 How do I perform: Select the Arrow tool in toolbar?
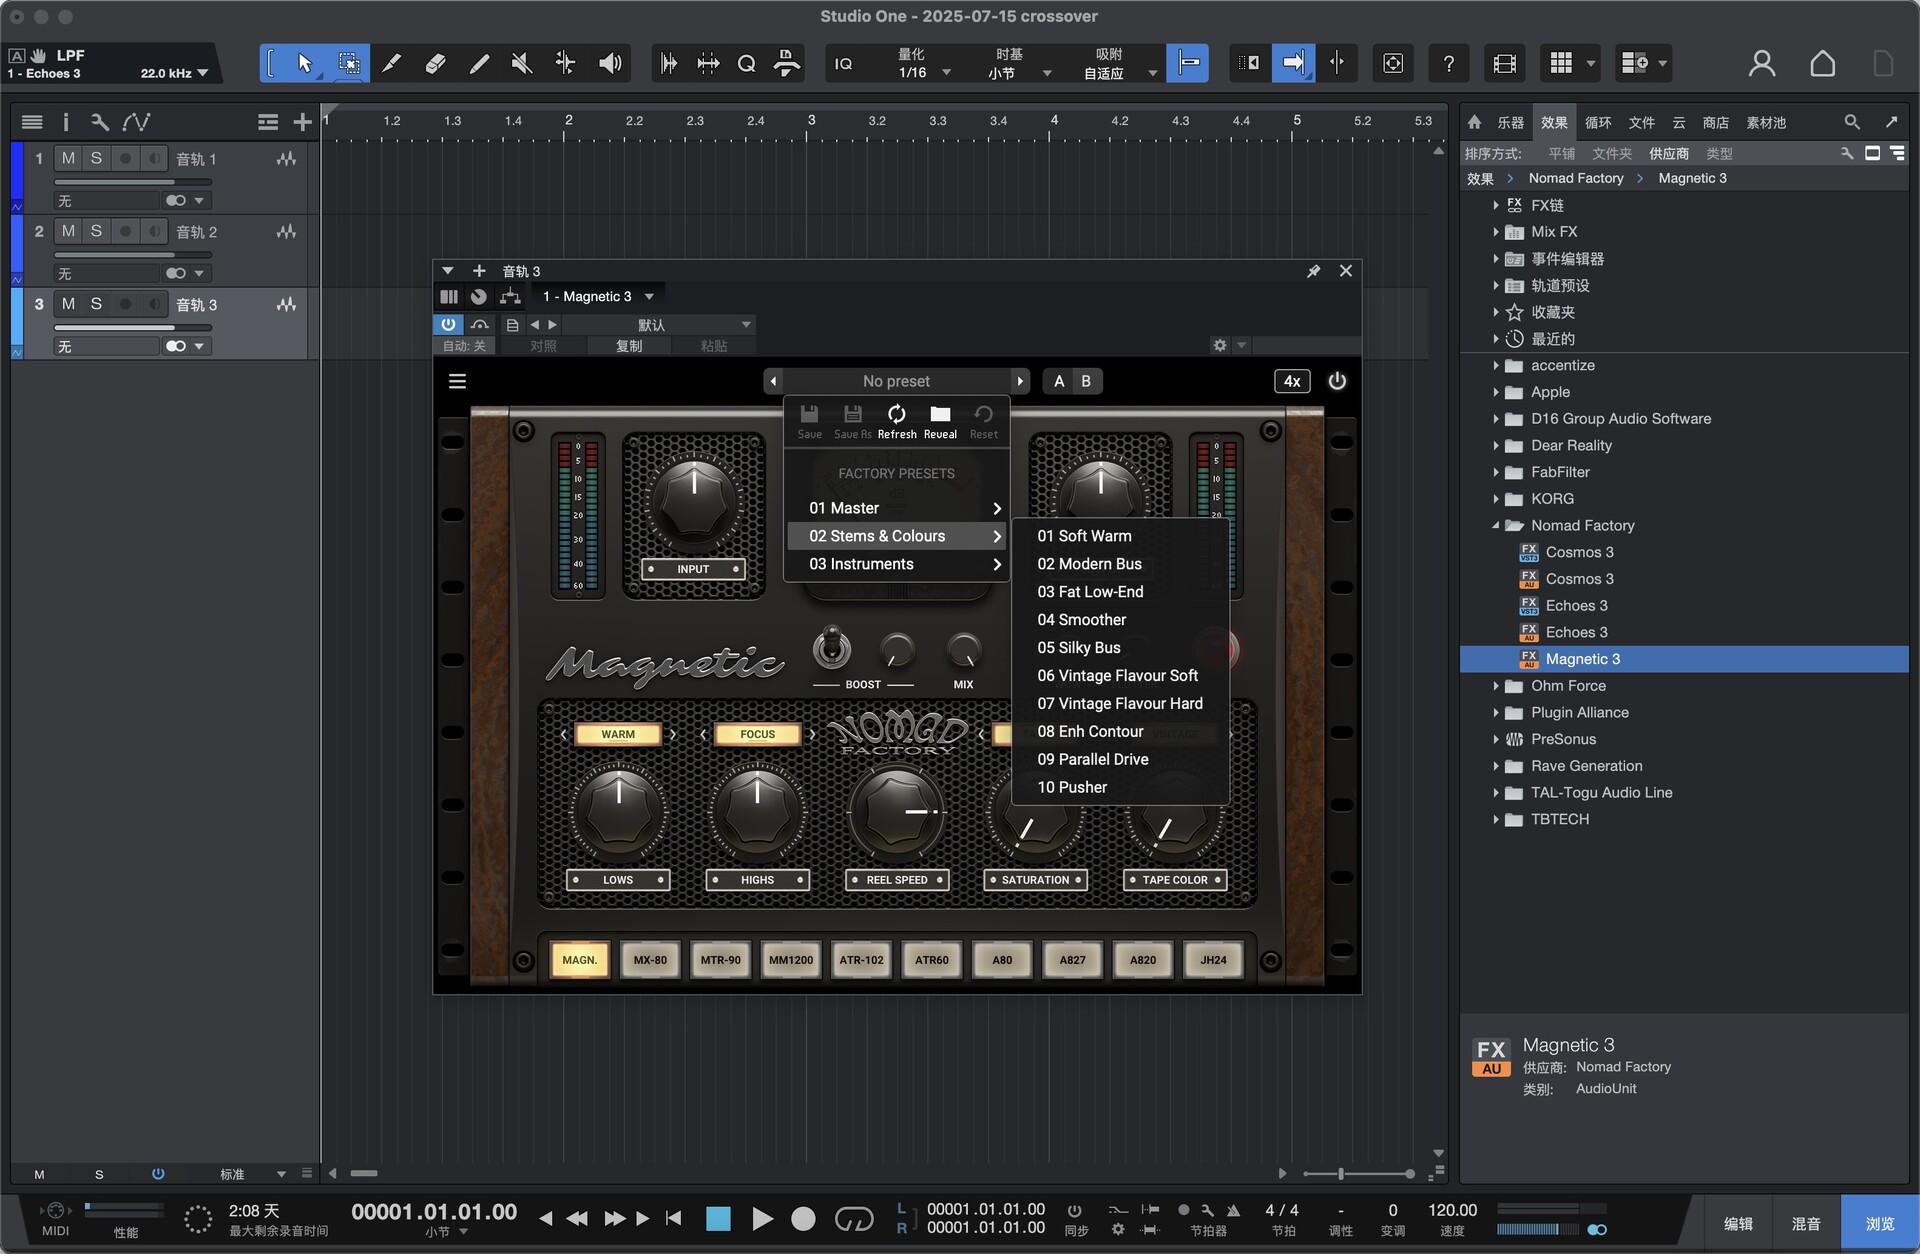coord(305,64)
